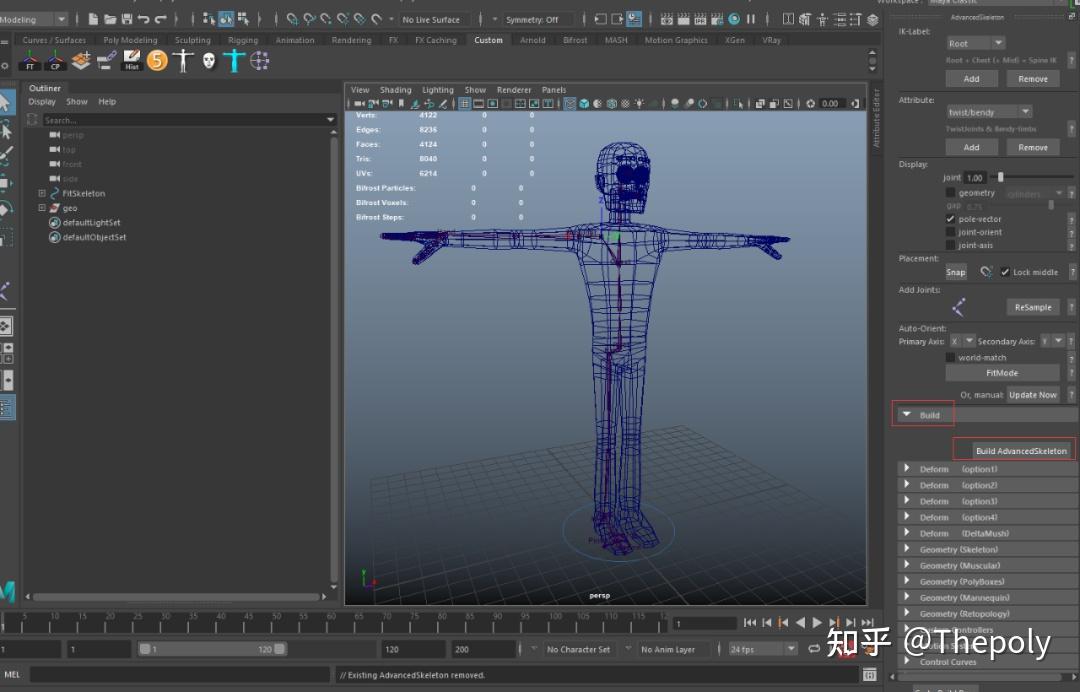Enable the joint-orient checkbox
Image resolution: width=1080 pixels, height=692 pixels.
[950, 232]
